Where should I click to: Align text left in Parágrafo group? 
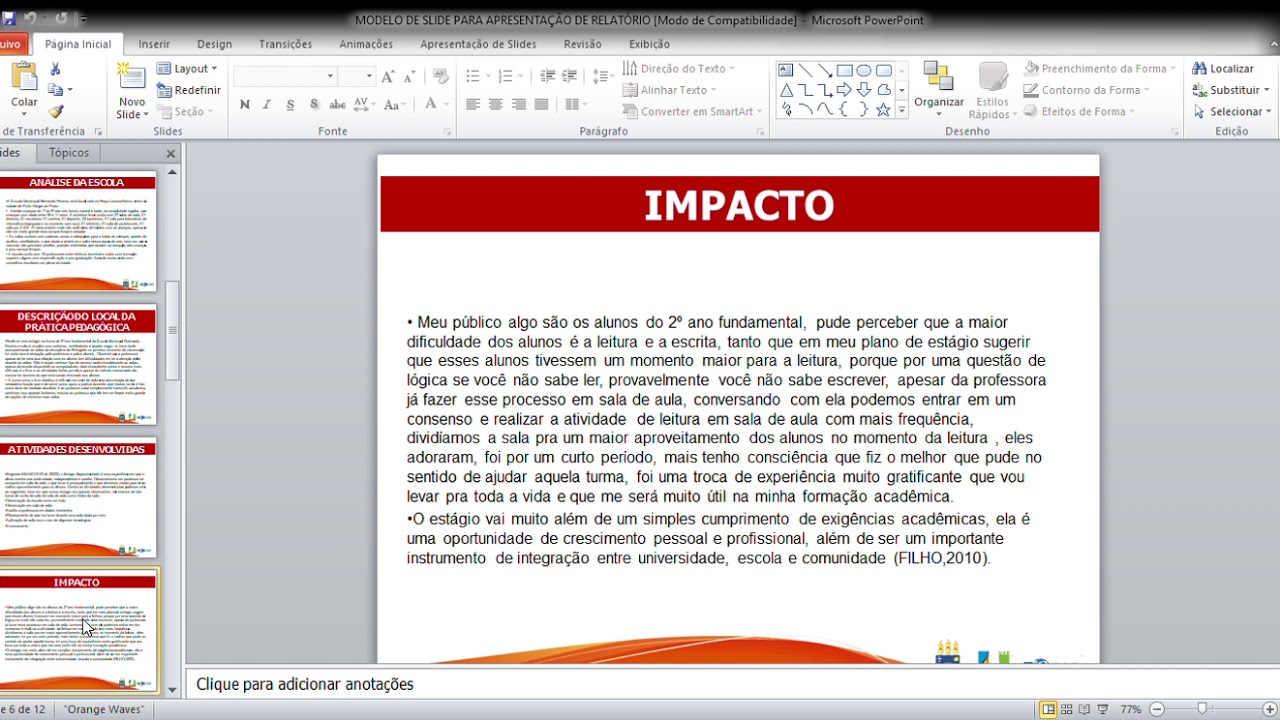(x=472, y=104)
